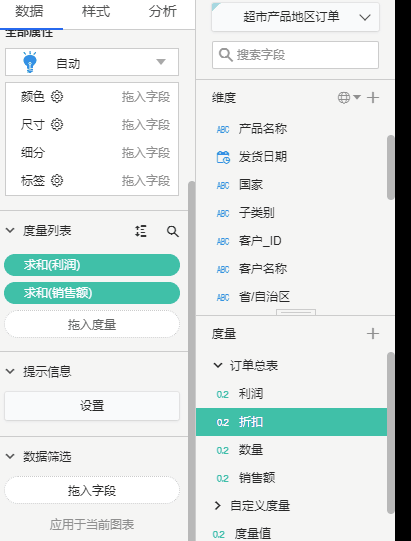This screenshot has width=411, height=541.
Task: Expand the 自定义度量 group
Action: tap(217, 505)
